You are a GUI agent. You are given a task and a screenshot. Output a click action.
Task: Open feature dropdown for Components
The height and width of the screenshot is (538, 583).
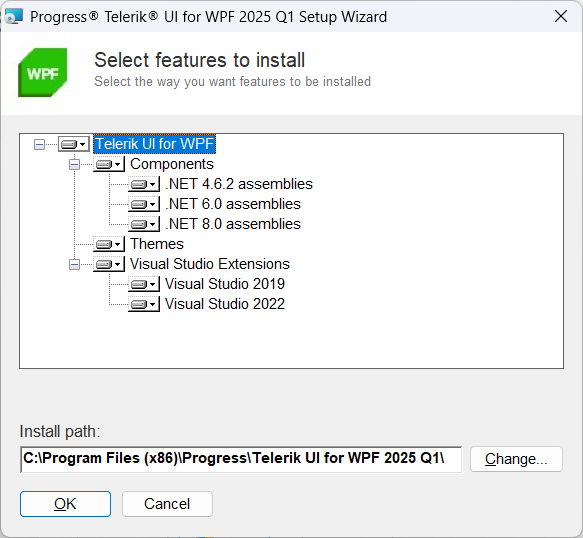pos(109,164)
